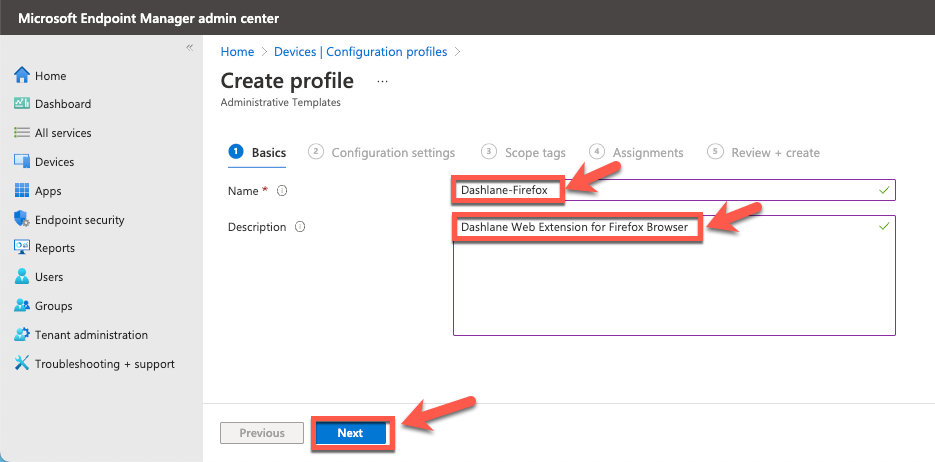Click the Groups people icon
The width and height of the screenshot is (935, 462).
21,305
